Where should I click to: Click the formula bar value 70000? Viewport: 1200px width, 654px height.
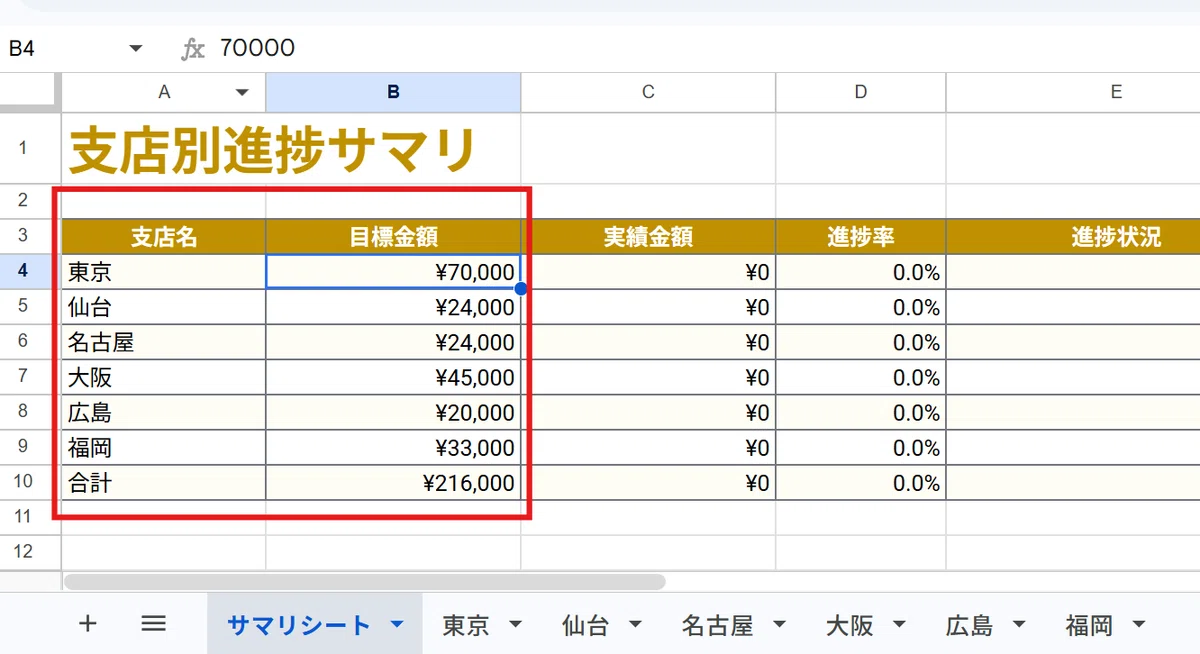tap(257, 48)
